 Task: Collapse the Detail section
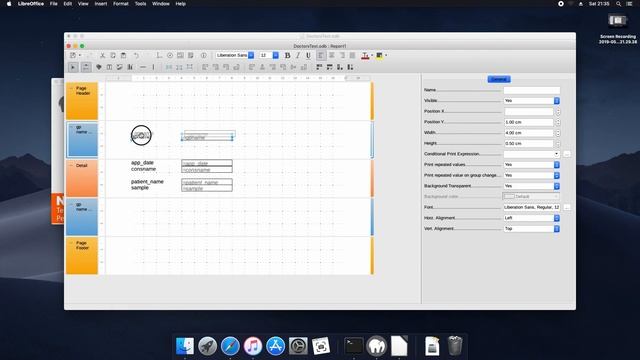coord(71,165)
